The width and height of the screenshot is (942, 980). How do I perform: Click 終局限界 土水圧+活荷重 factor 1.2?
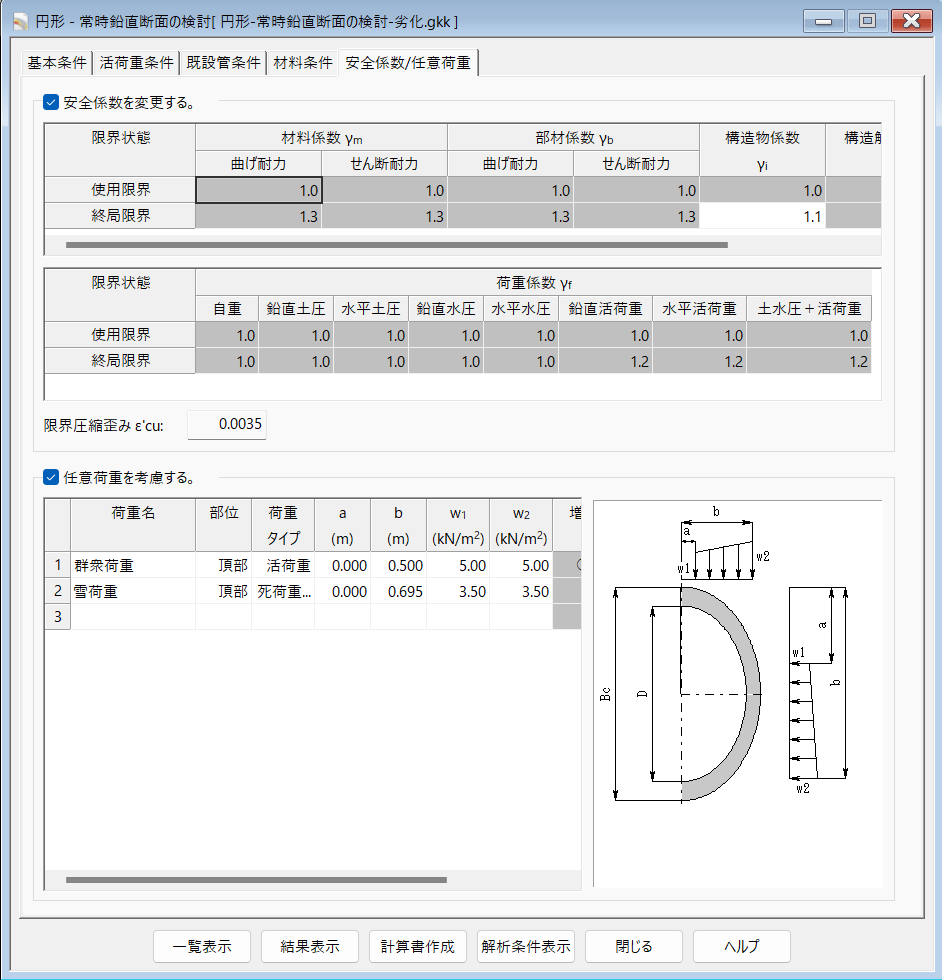[809, 361]
